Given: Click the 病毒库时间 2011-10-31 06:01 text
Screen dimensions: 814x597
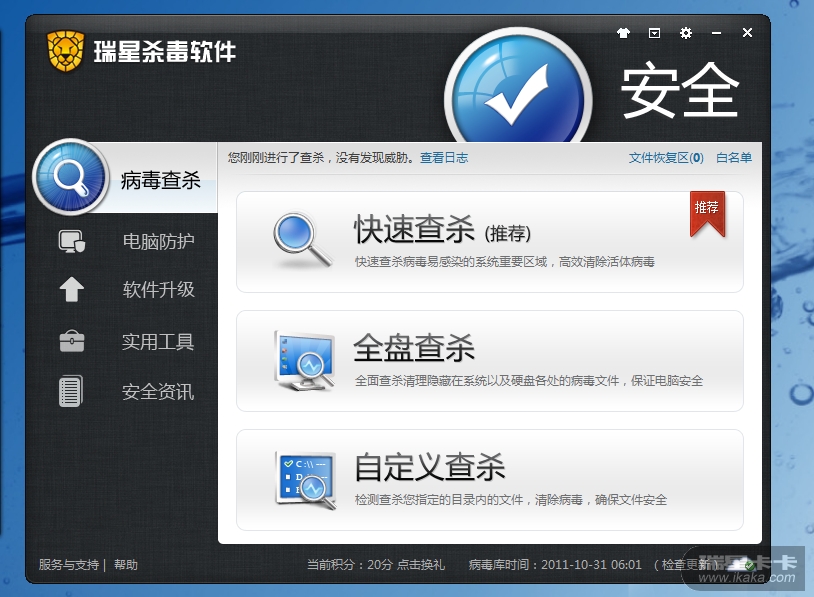Looking at the screenshot, I should click(x=555, y=564).
